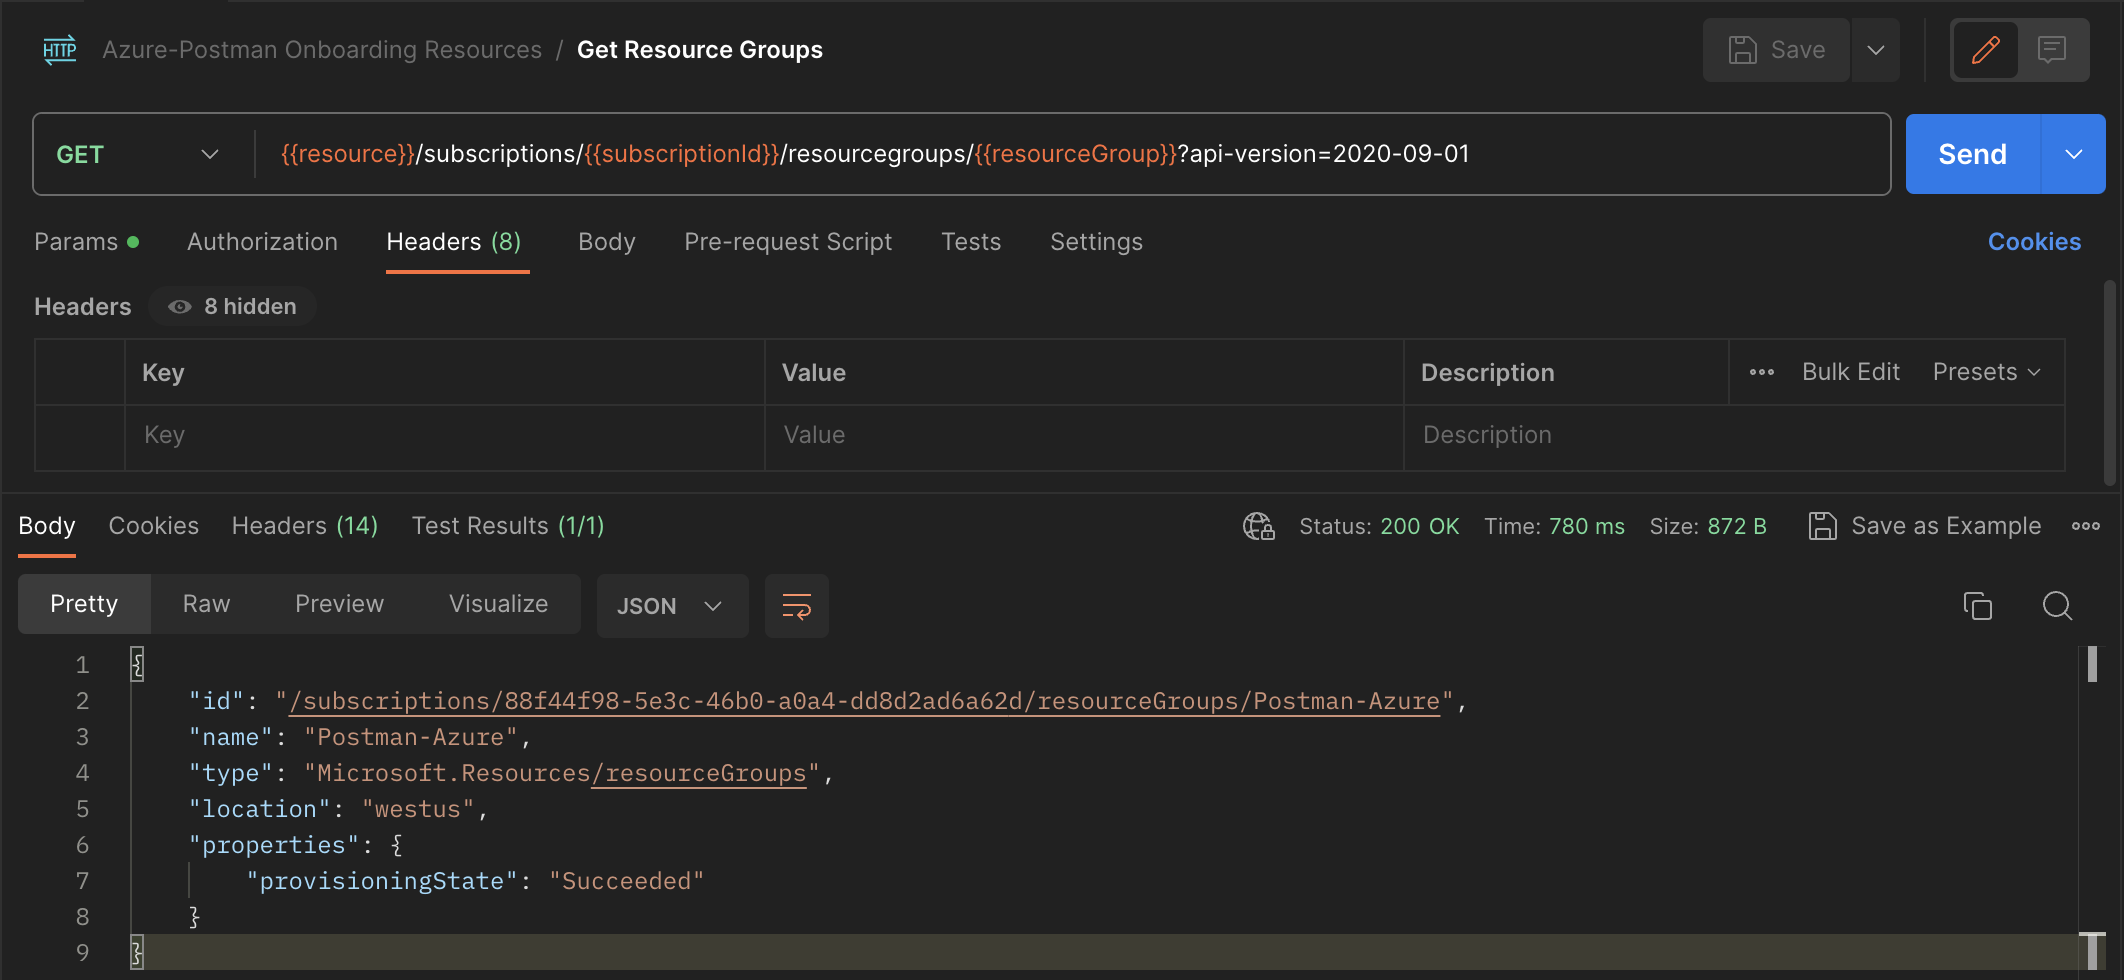Switch to Preview response view

pyautogui.click(x=339, y=604)
